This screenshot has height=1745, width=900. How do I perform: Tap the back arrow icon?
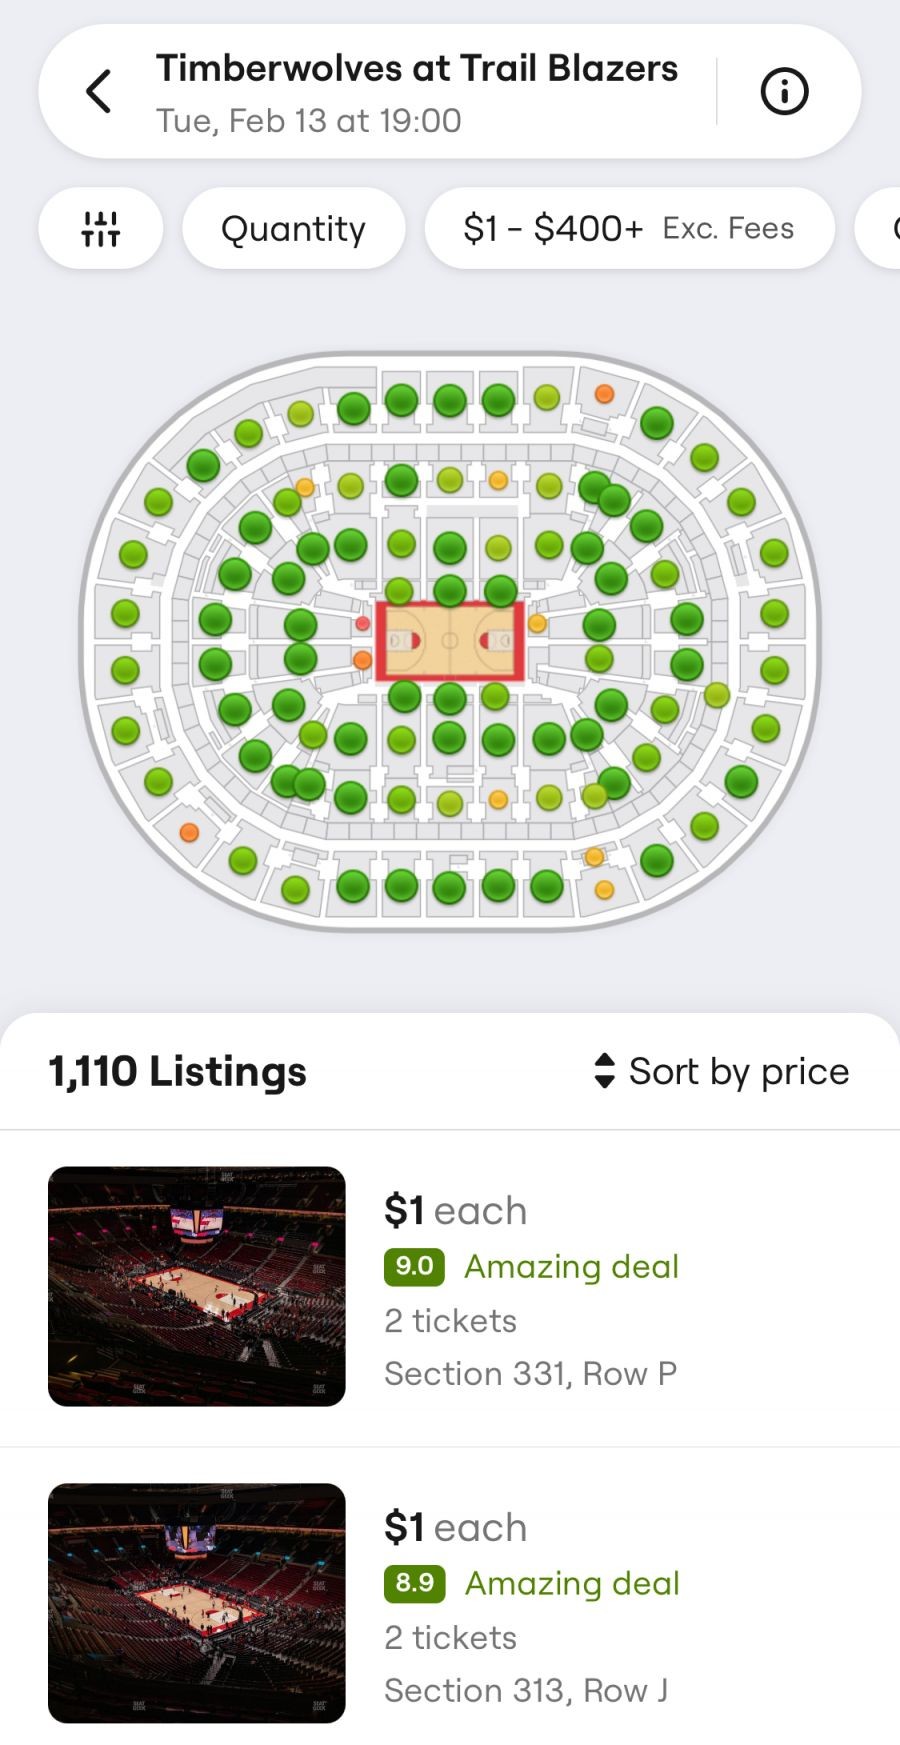point(98,92)
